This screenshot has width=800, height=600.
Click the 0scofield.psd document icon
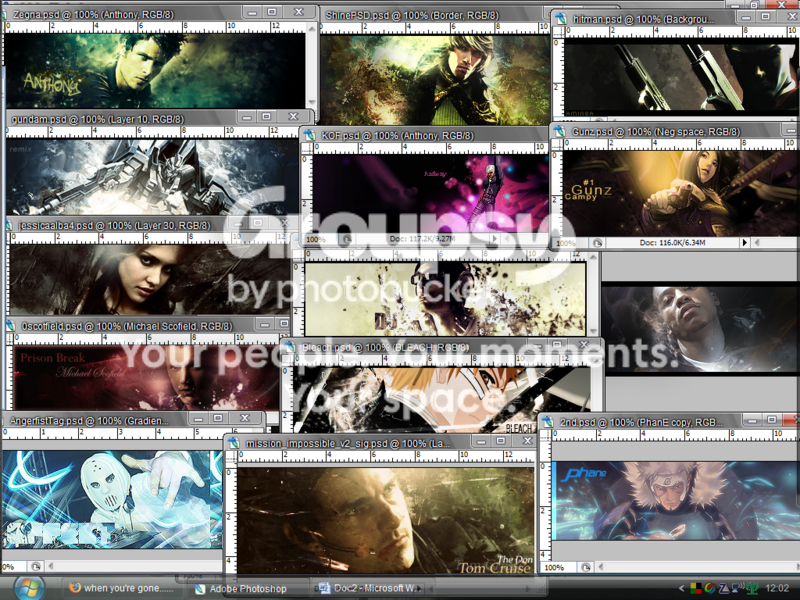pyautogui.click(x=10, y=326)
